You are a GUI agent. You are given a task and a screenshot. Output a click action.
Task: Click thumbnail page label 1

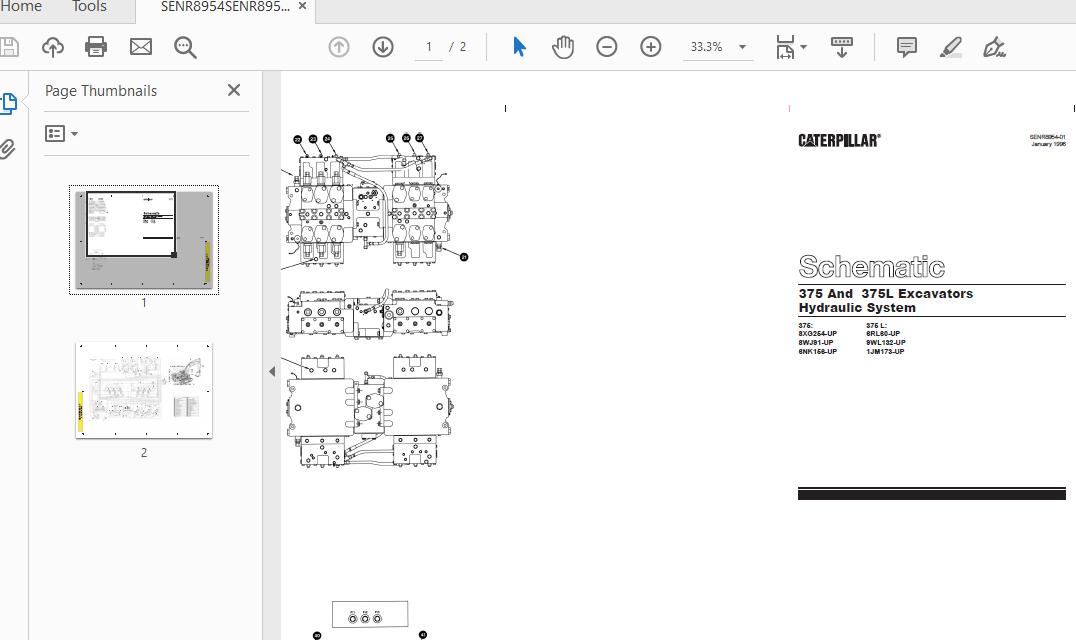(x=143, y=303)
